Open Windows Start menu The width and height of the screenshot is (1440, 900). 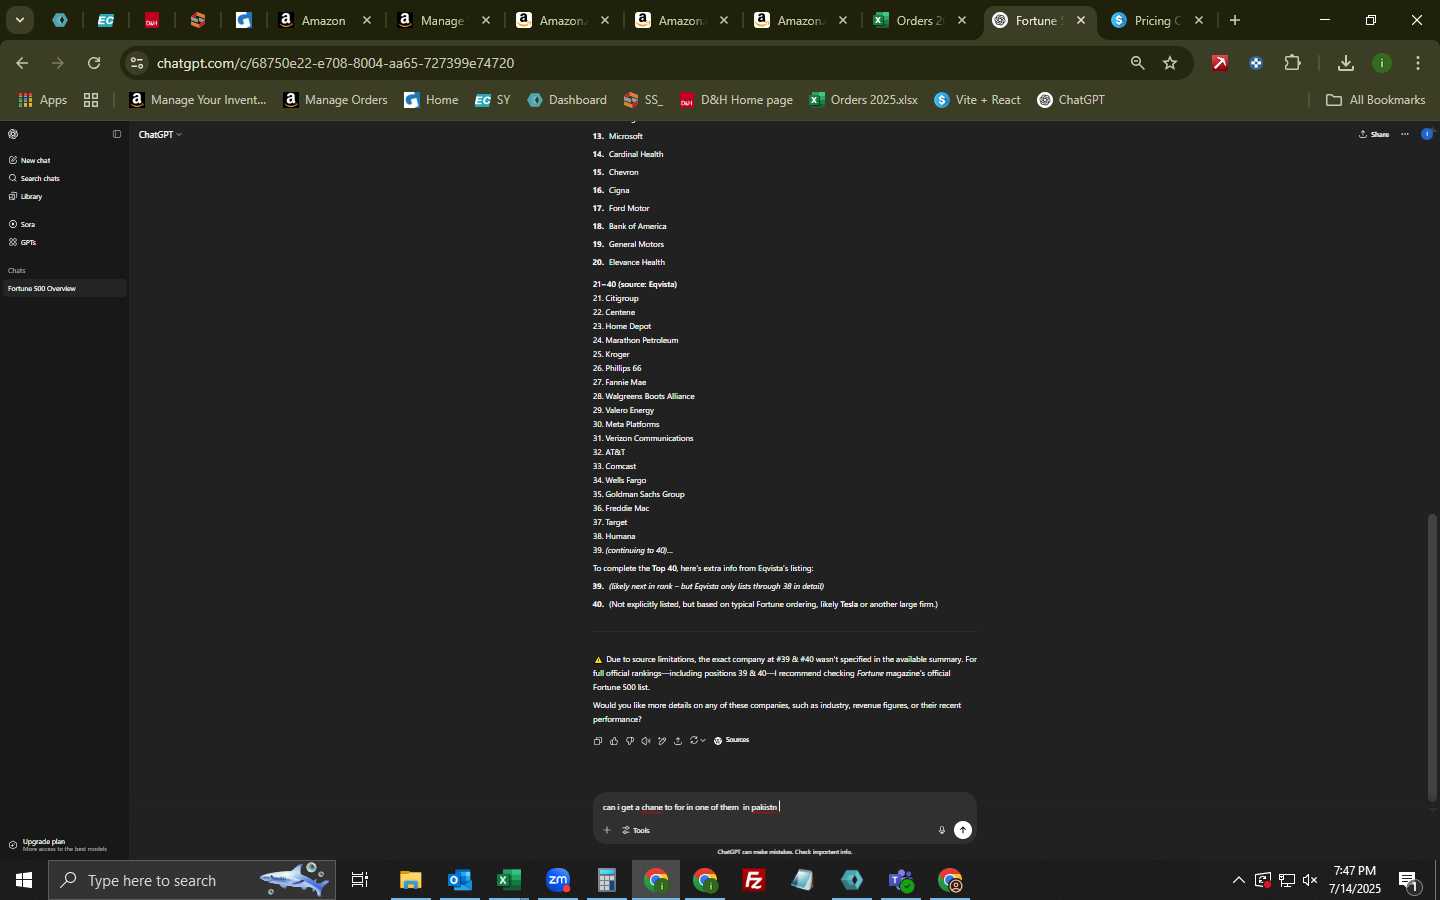(x=24, y=881)
